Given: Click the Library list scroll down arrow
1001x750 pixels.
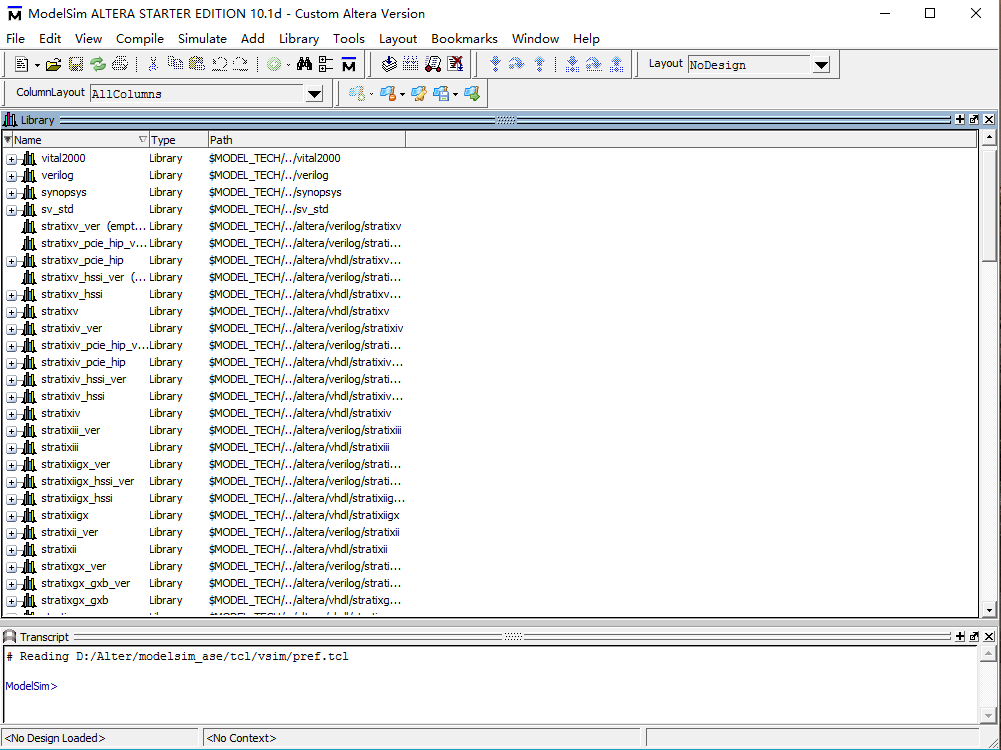Looking at the screenshot, I should tap(990, 609).
